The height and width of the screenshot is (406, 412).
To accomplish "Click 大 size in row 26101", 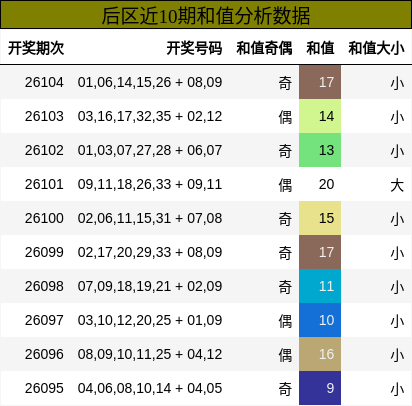I will pos(397,185).
